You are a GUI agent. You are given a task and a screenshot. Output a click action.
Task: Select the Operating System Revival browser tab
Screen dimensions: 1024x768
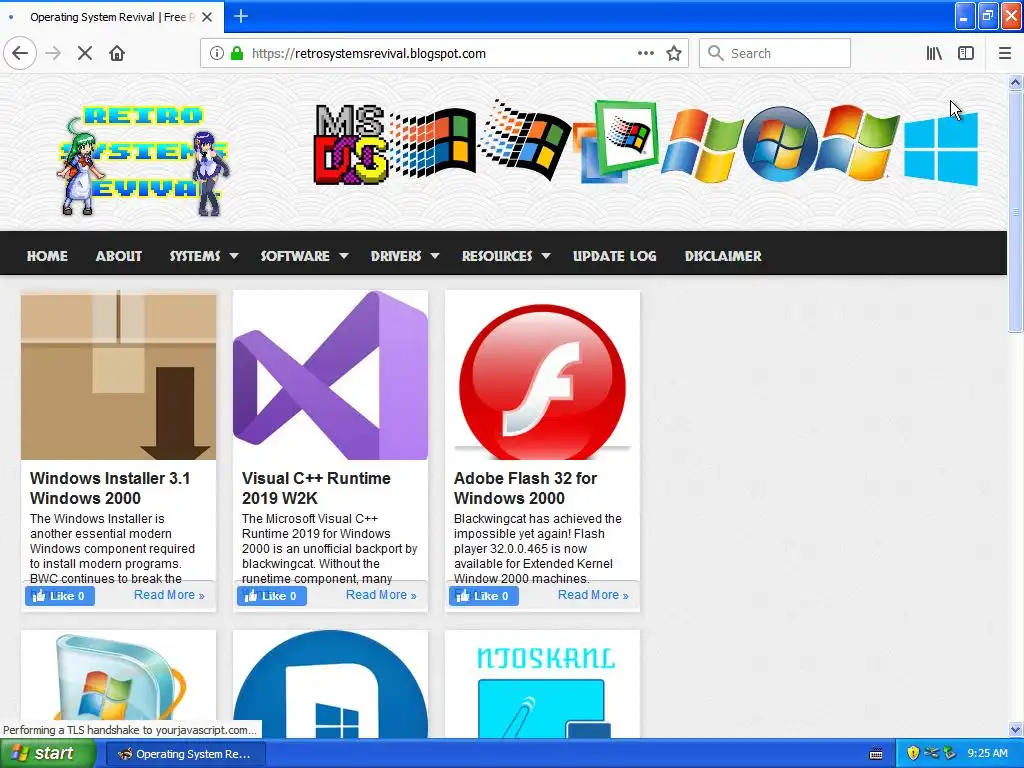tap(111, 17)
